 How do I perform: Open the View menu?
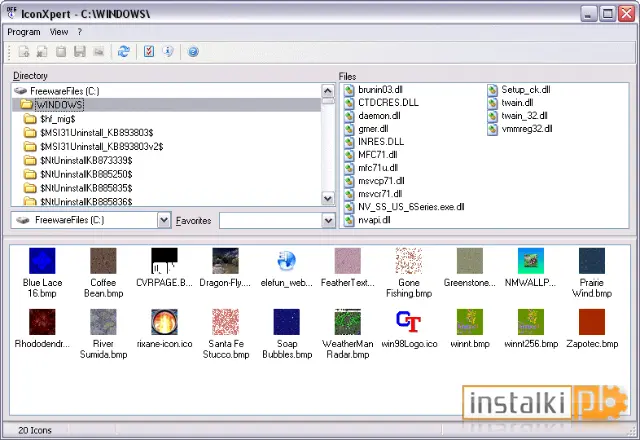pyautogui.click(x=59, y=32)
